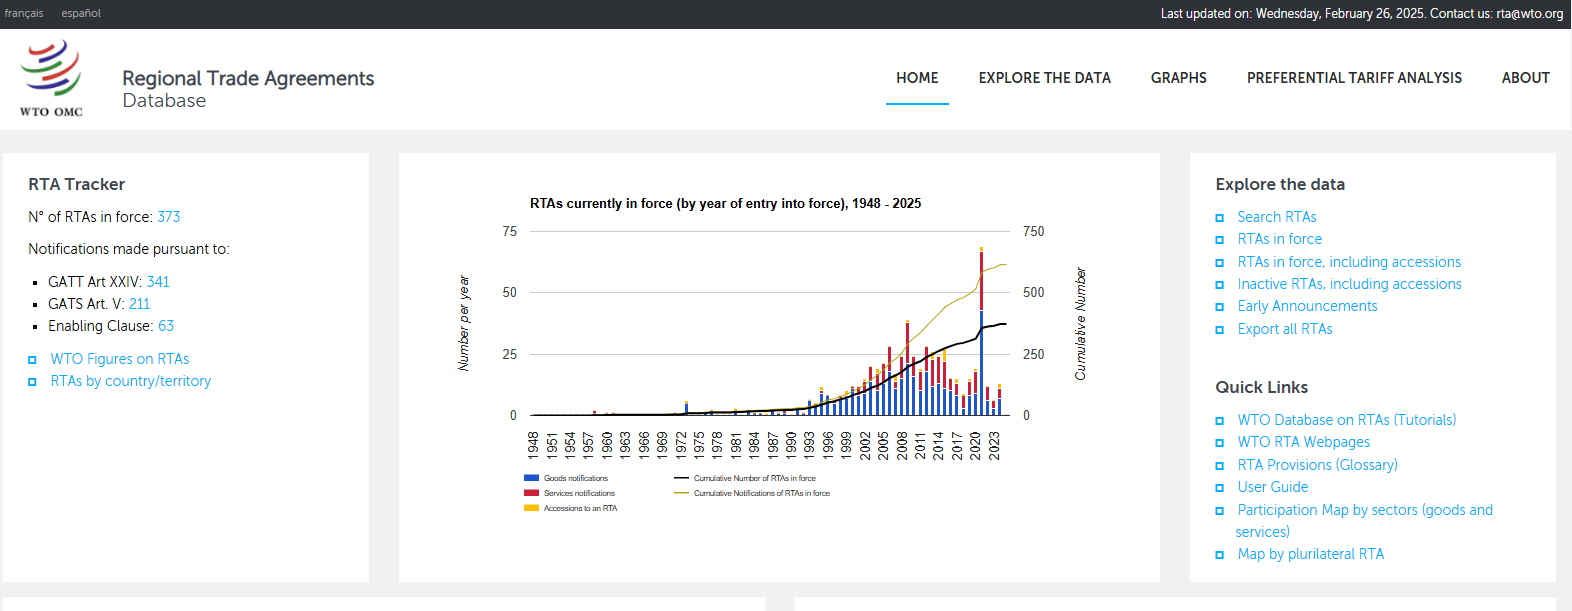Screen dimensions: 1572x611
Task: Open RTAs by country/territory
Action: coord(131,381)
